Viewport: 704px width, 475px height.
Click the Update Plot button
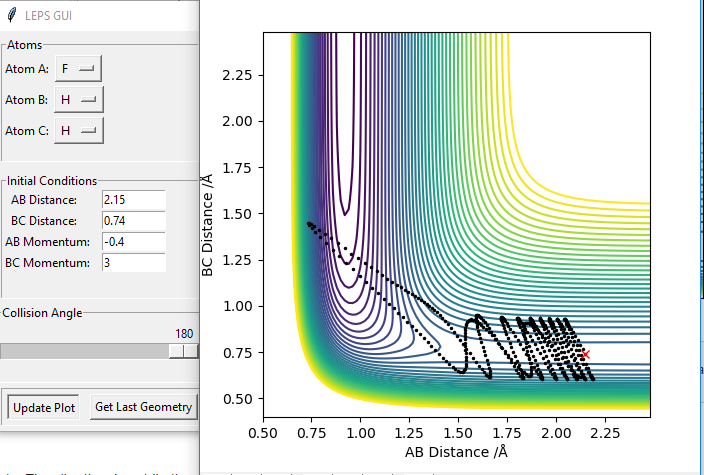click(x=44, y=407)
